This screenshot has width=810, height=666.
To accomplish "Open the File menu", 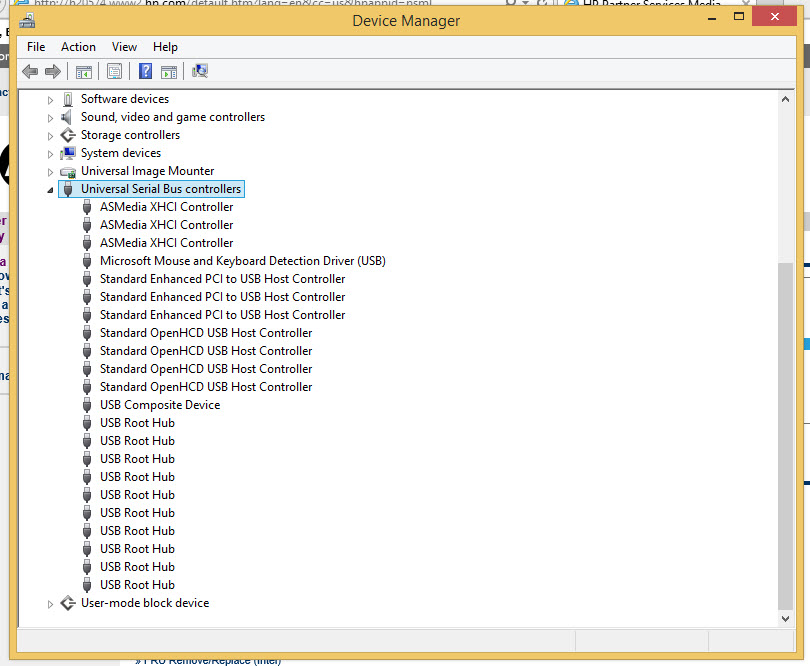I will point(36,47).
